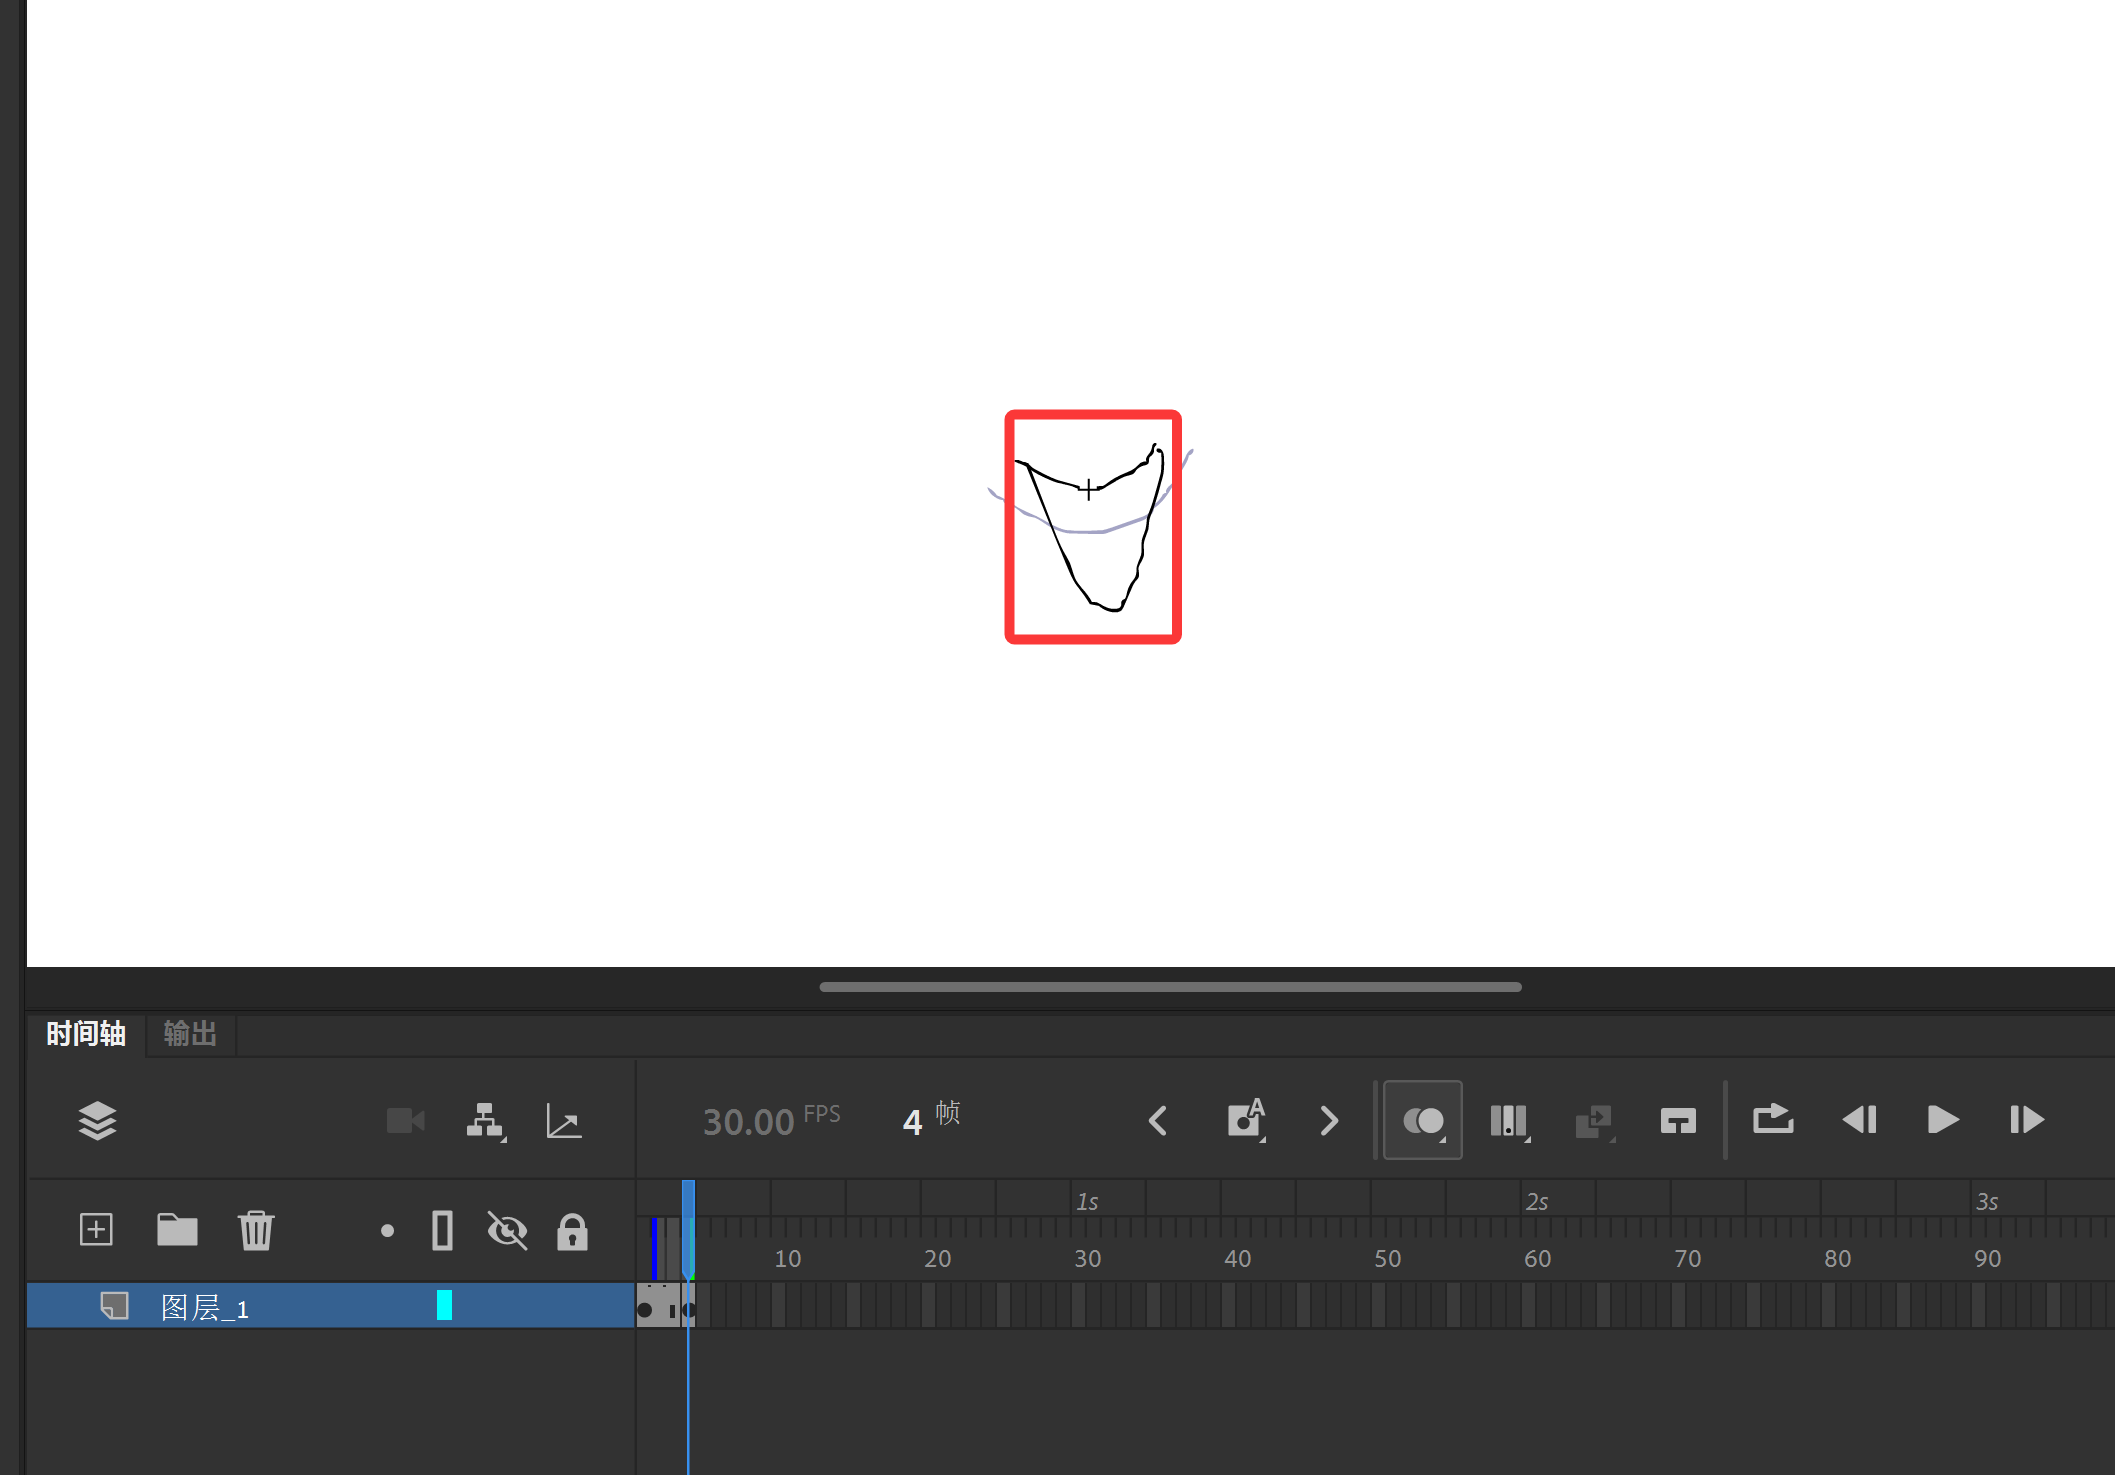Image resolution: width=2115 pixels, height=1475 pixels.
Task: Play the animation
Action: click(x=1942, y=1120)
